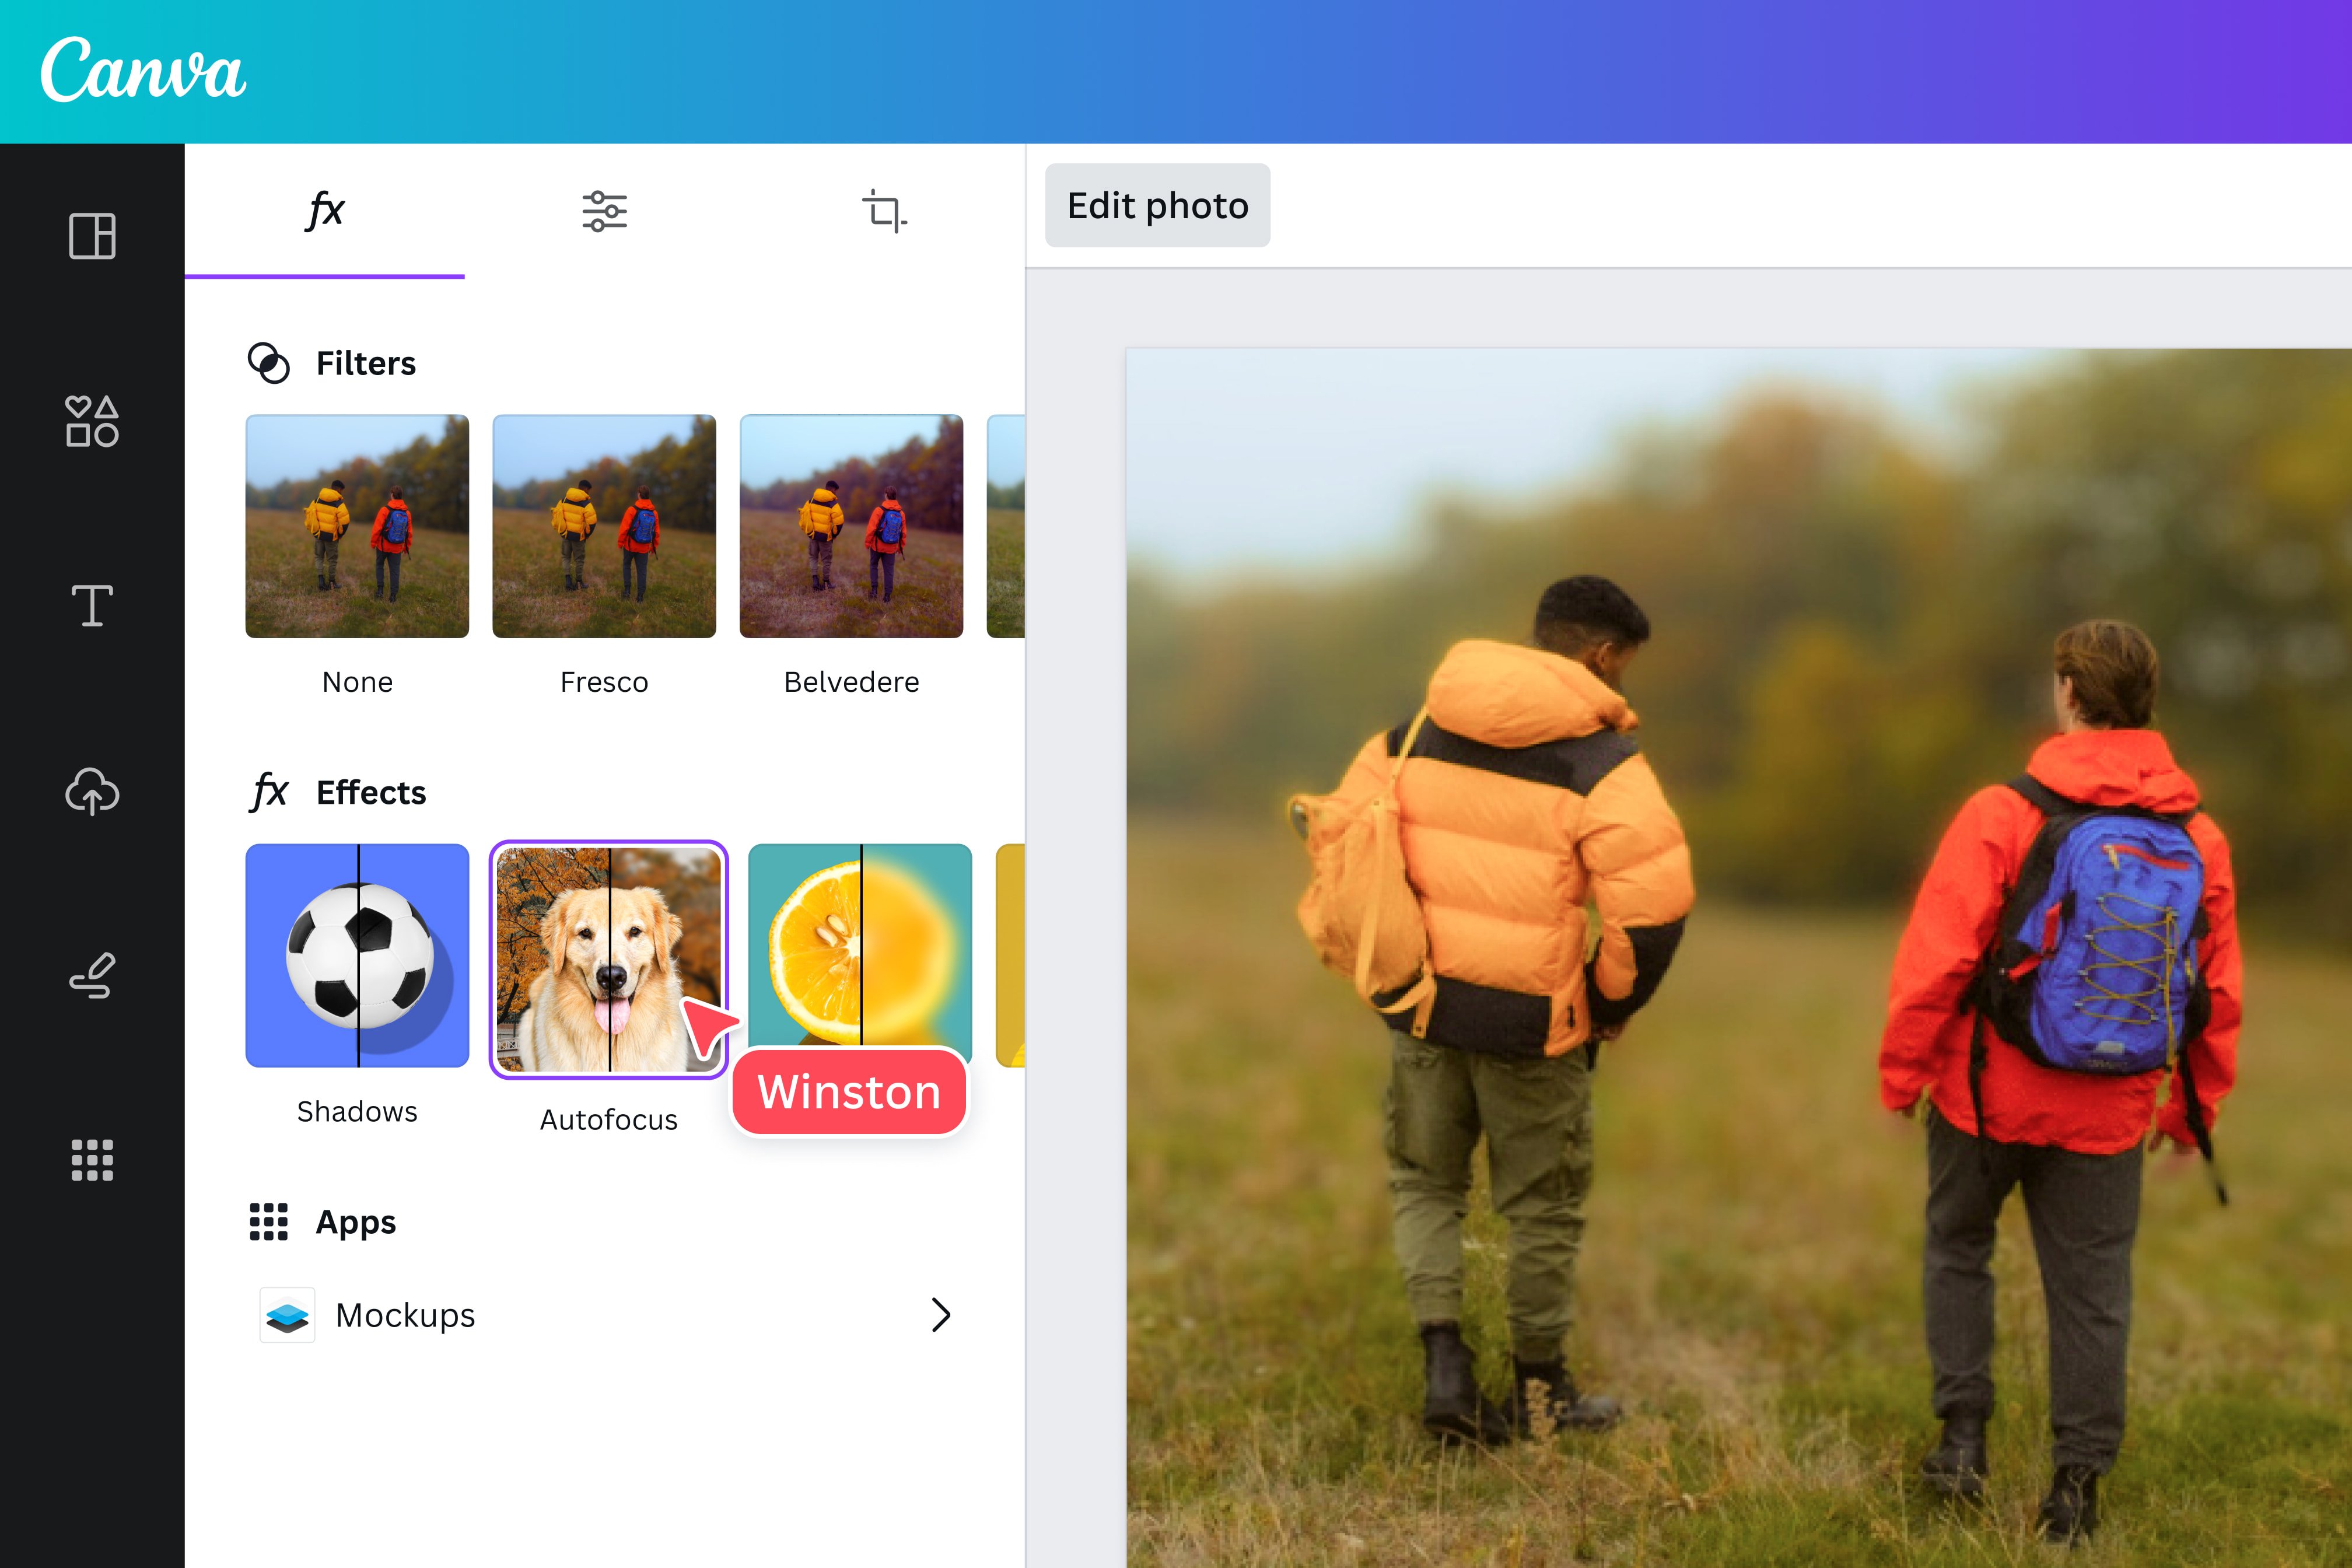
Task: Open the Apps panel from the sidebar
Action: pos(91,1160)
